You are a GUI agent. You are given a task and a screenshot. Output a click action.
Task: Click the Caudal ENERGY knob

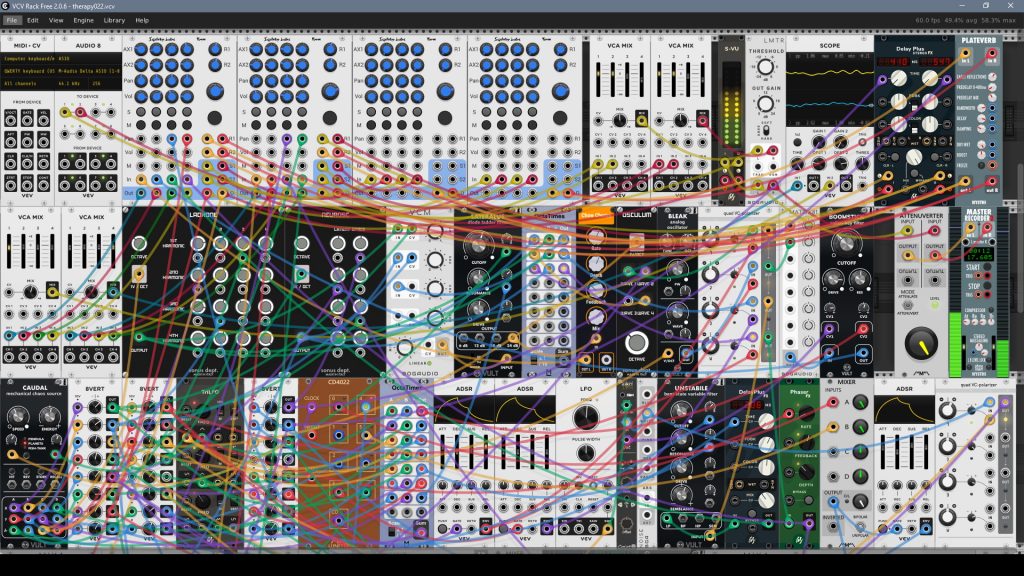49,415
